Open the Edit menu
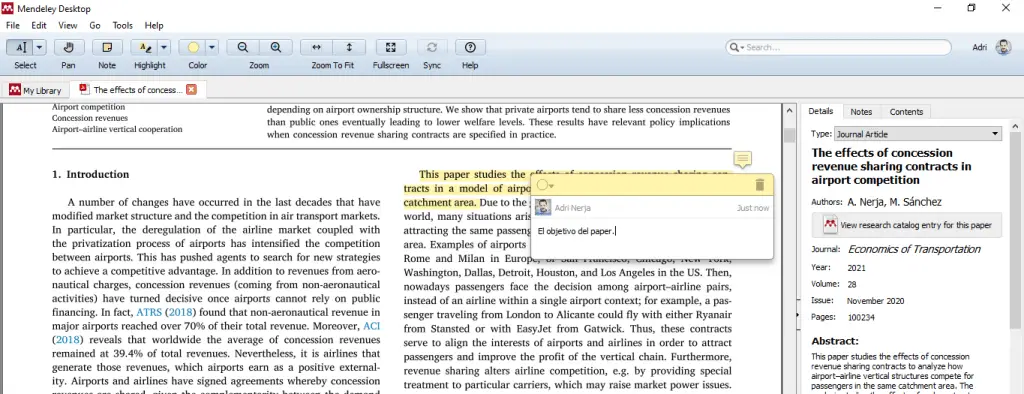The width and height of the screenshot is (1024, 394). [39, 25]
